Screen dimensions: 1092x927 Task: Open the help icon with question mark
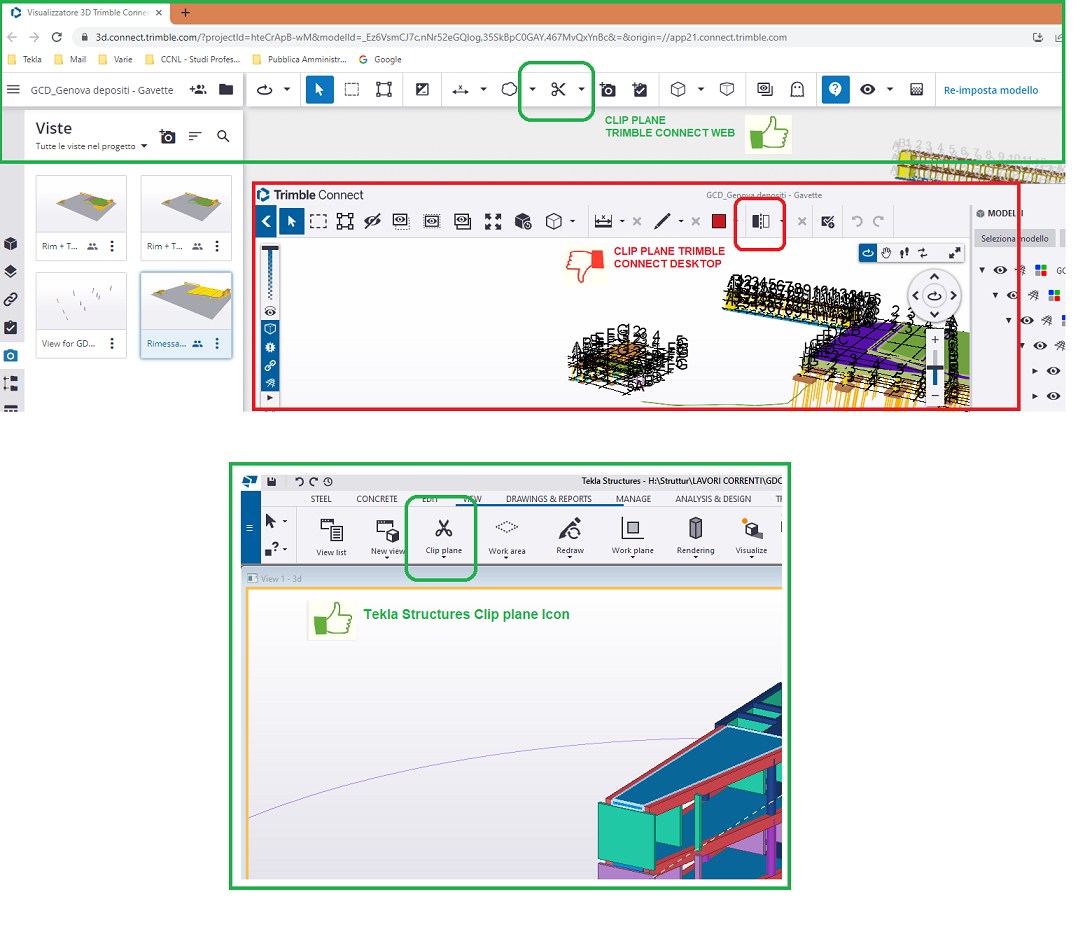click(835, 89)
